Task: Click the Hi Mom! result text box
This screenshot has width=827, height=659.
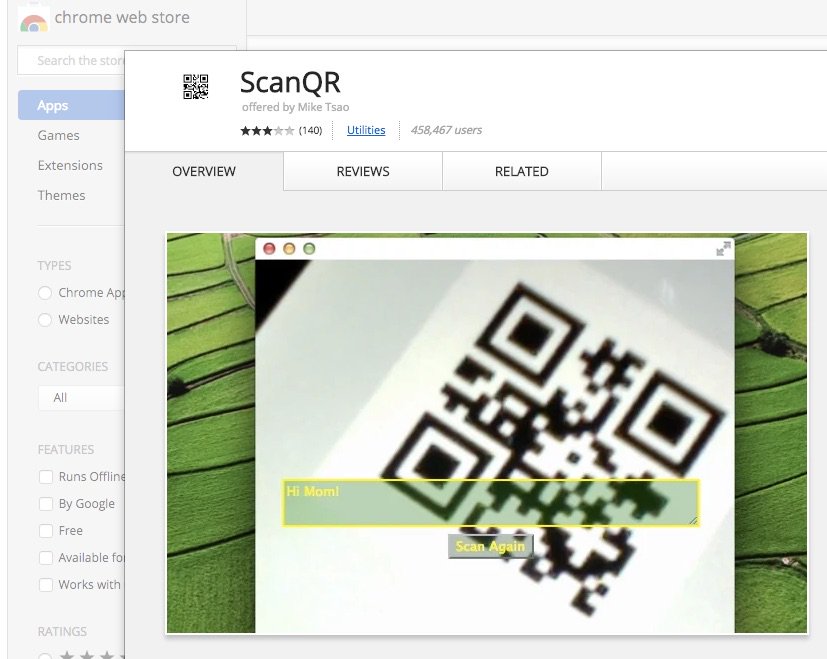Action: coord(491,503)
